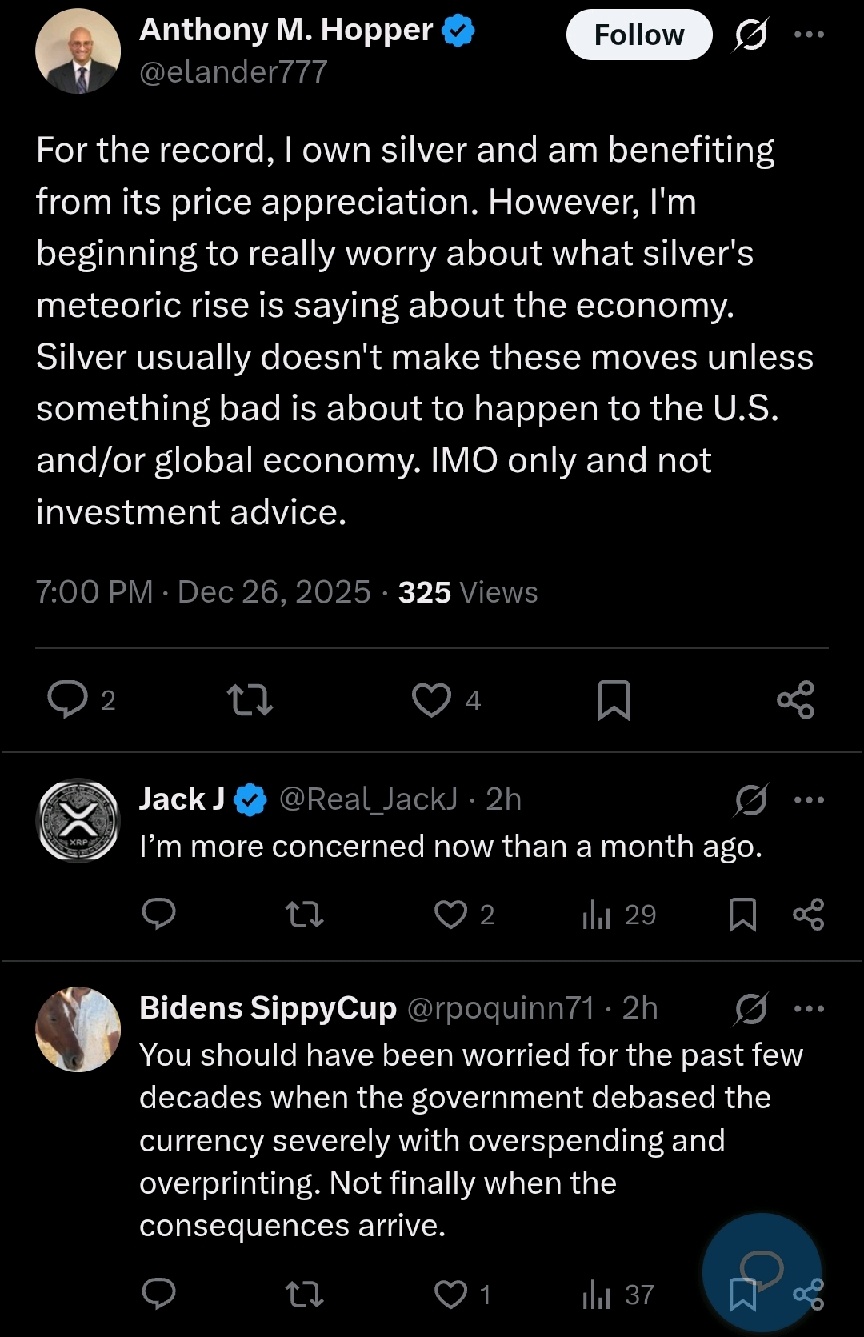
Task: View analytics of Jack J's reply
Action: coord(618,914)
